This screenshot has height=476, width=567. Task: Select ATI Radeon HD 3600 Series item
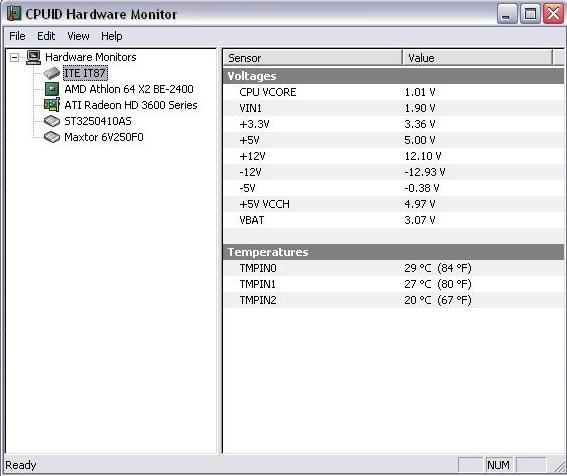131,105
